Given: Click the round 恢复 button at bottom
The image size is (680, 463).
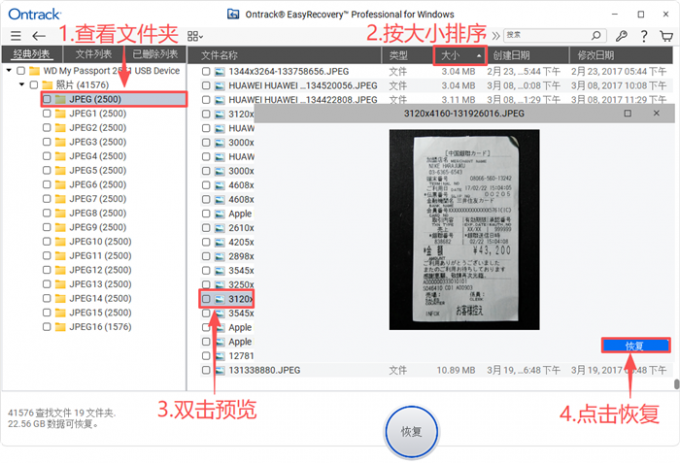Looking at the screenshot, I should tap(411, 431).
